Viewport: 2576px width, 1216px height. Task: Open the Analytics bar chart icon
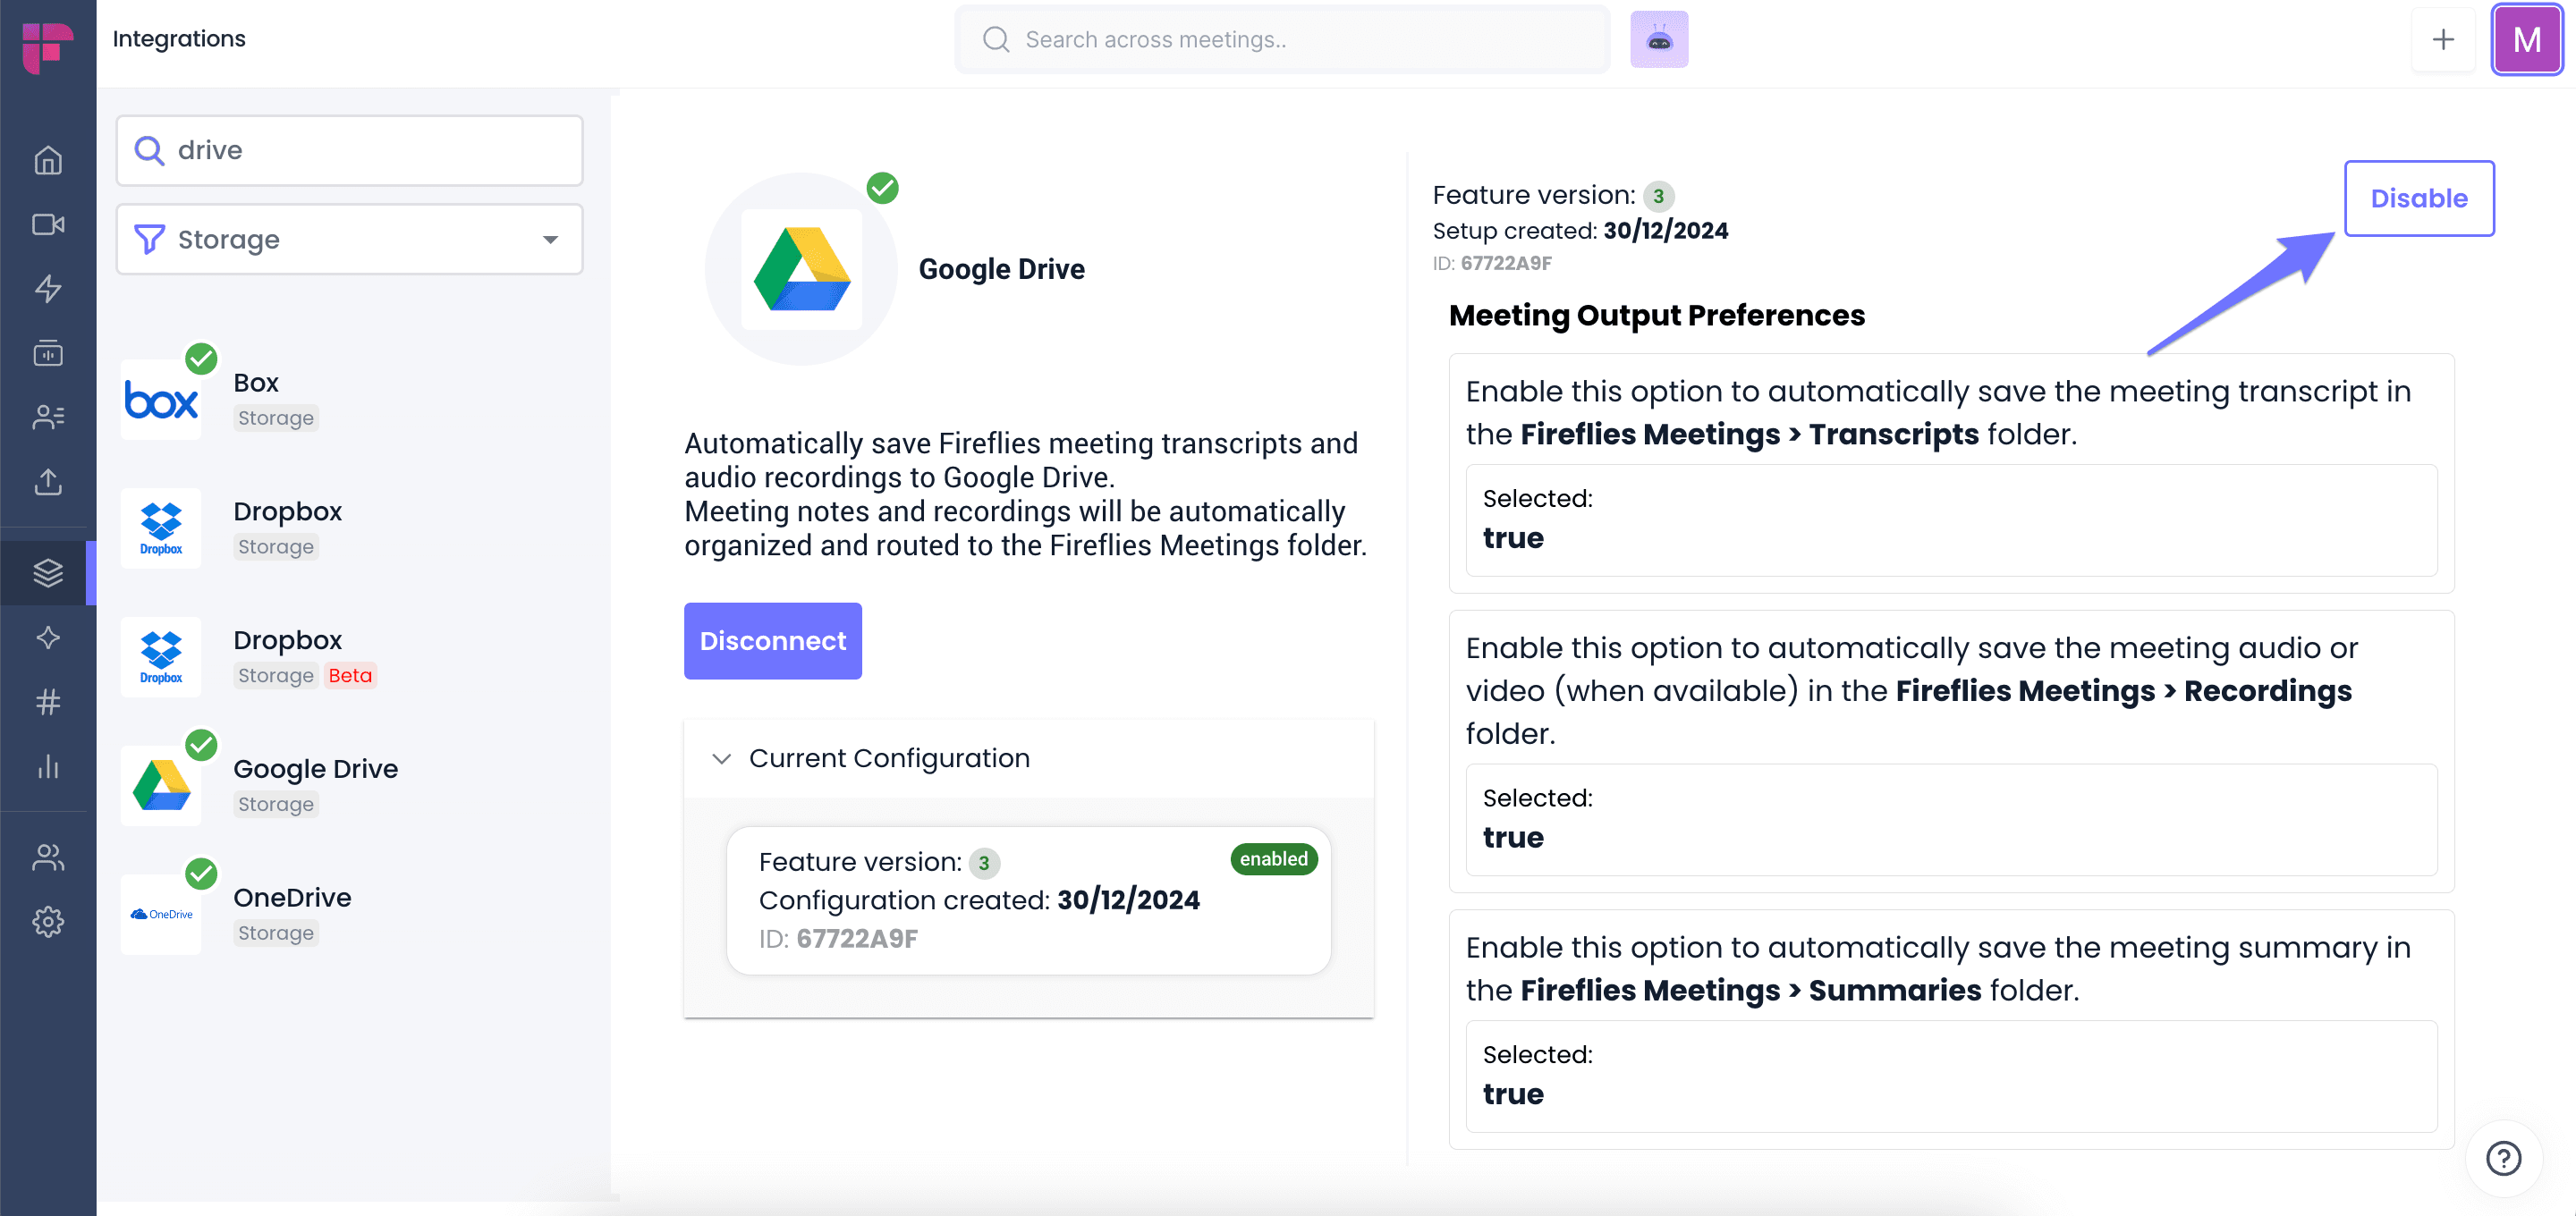click(x=48, y=767)
